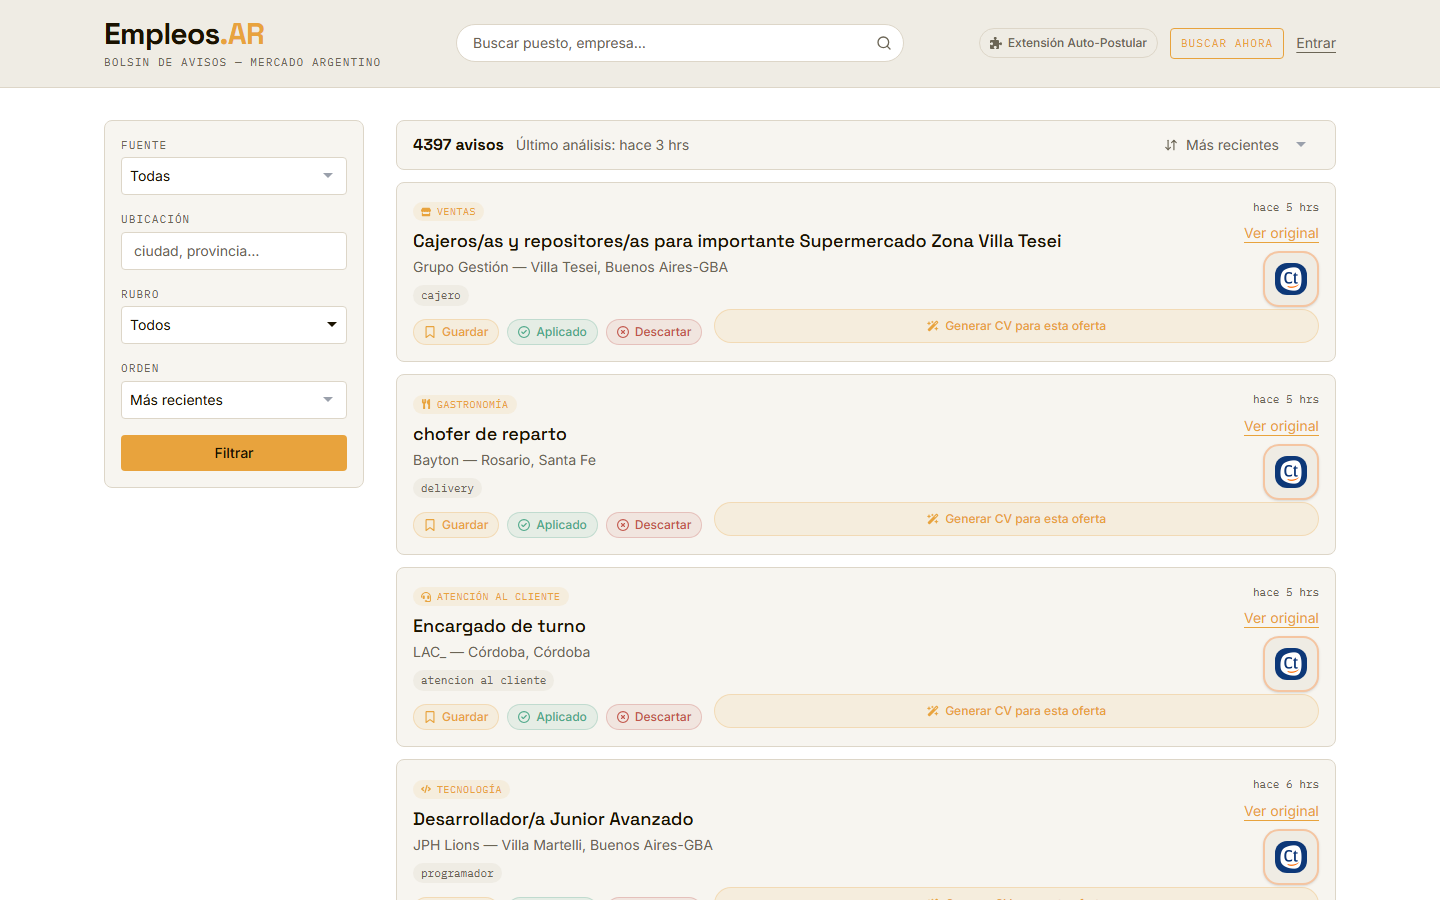The height and width of the screenshot is (900, 1440).
Task: Open Ver original for Encargado de turno
Action: 1281,618
